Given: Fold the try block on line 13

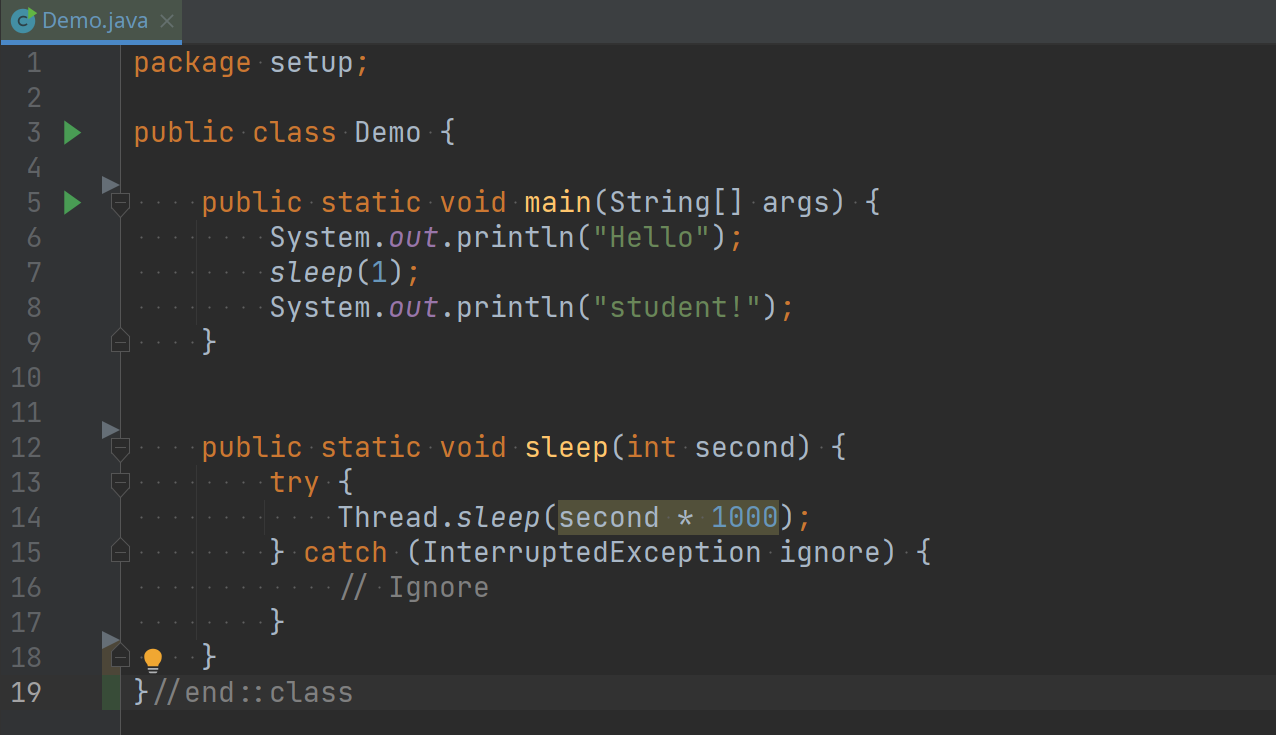Looking at the screenshot, I should point(120,483).
